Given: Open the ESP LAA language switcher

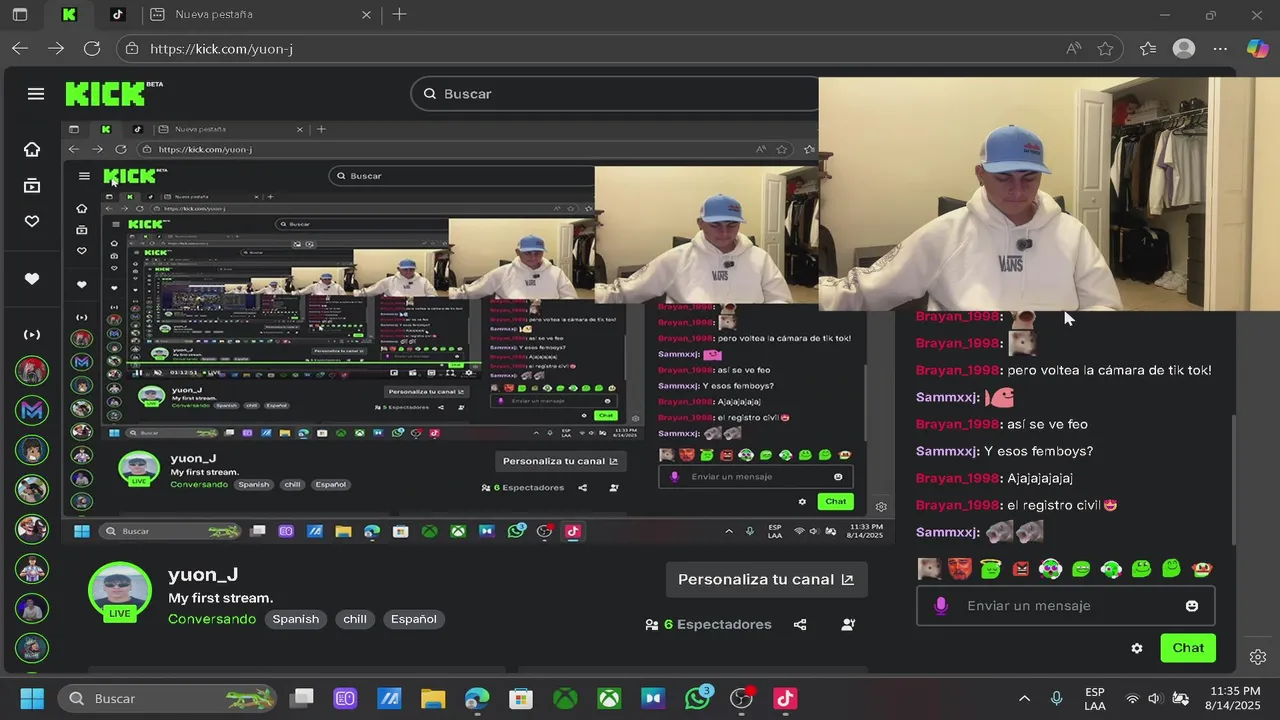Looking at the screenshot, I should (x=1095, y=698).
